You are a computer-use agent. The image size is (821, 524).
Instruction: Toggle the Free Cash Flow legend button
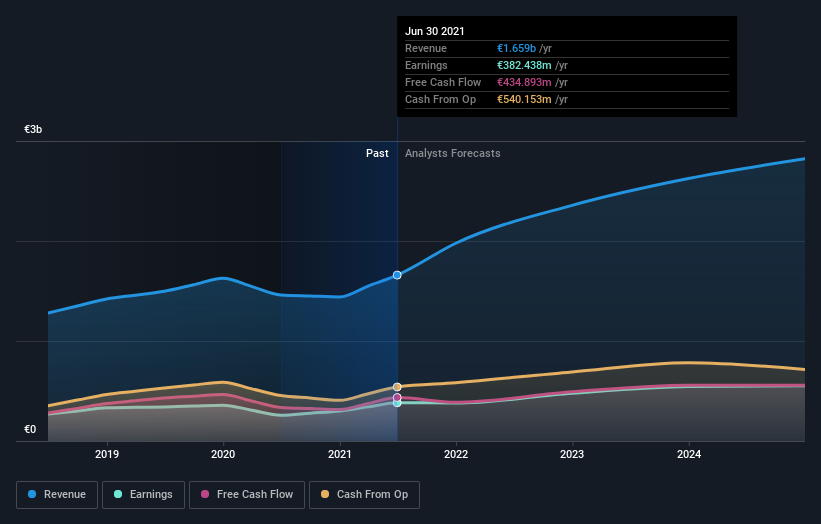247,495
